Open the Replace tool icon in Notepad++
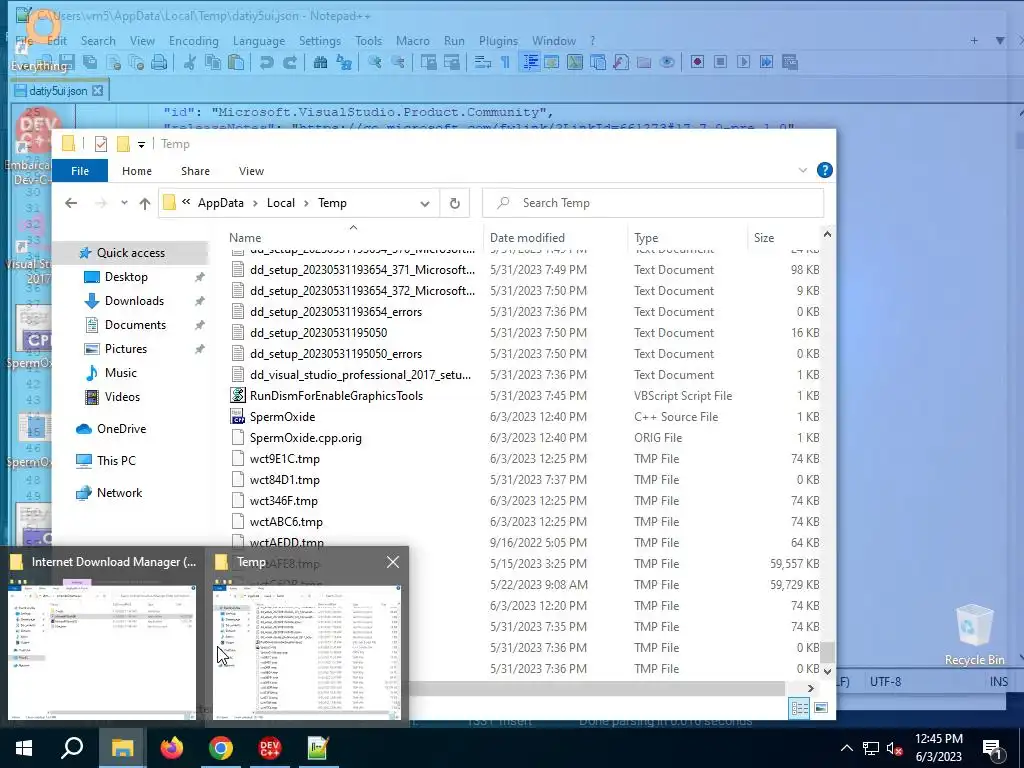1024x768 pixels. click(344, 63)
